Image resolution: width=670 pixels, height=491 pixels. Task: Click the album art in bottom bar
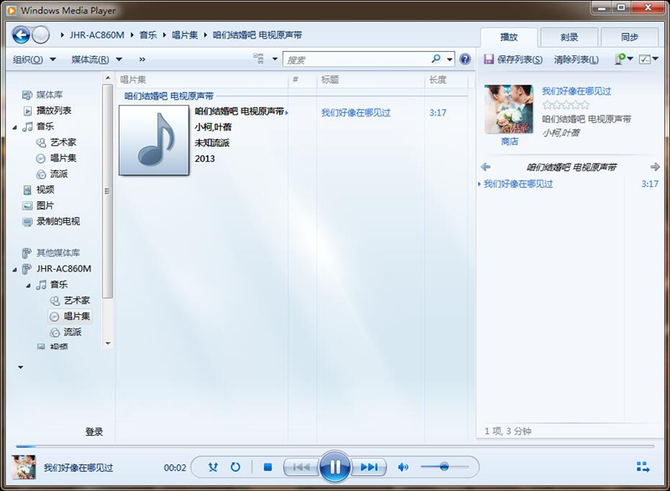pos(24,467)
